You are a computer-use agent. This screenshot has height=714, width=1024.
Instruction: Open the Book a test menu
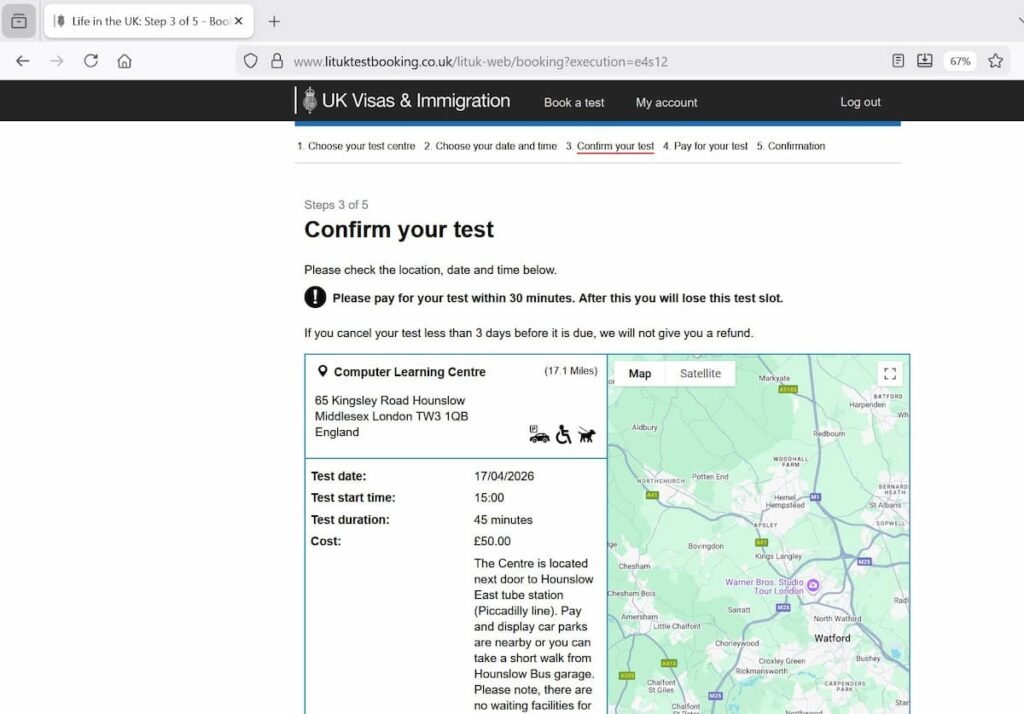pyautogui.click(x=574, y=102)
